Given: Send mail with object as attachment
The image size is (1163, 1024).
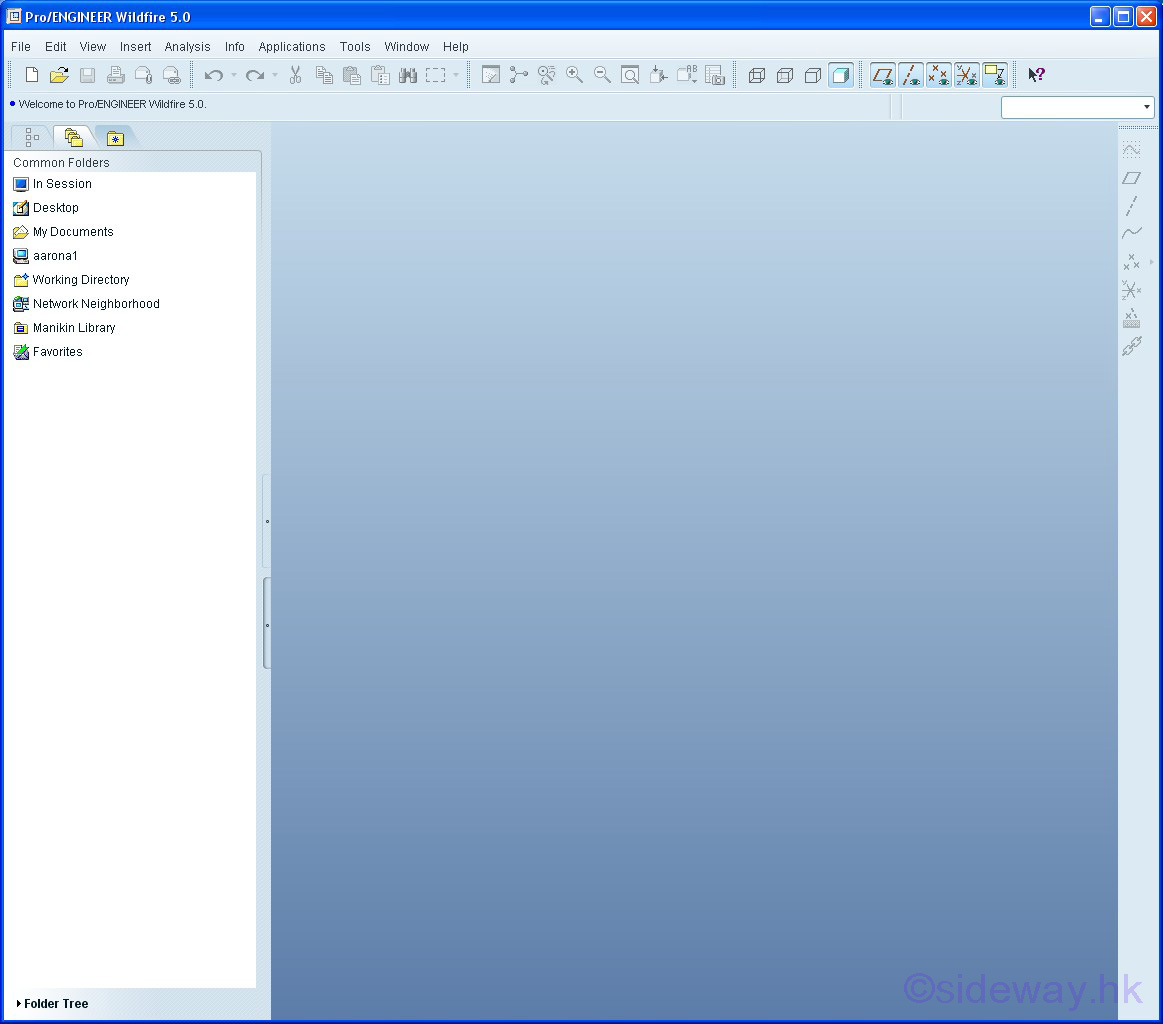Looking at the screenshot, I should [x=143, y=75].
